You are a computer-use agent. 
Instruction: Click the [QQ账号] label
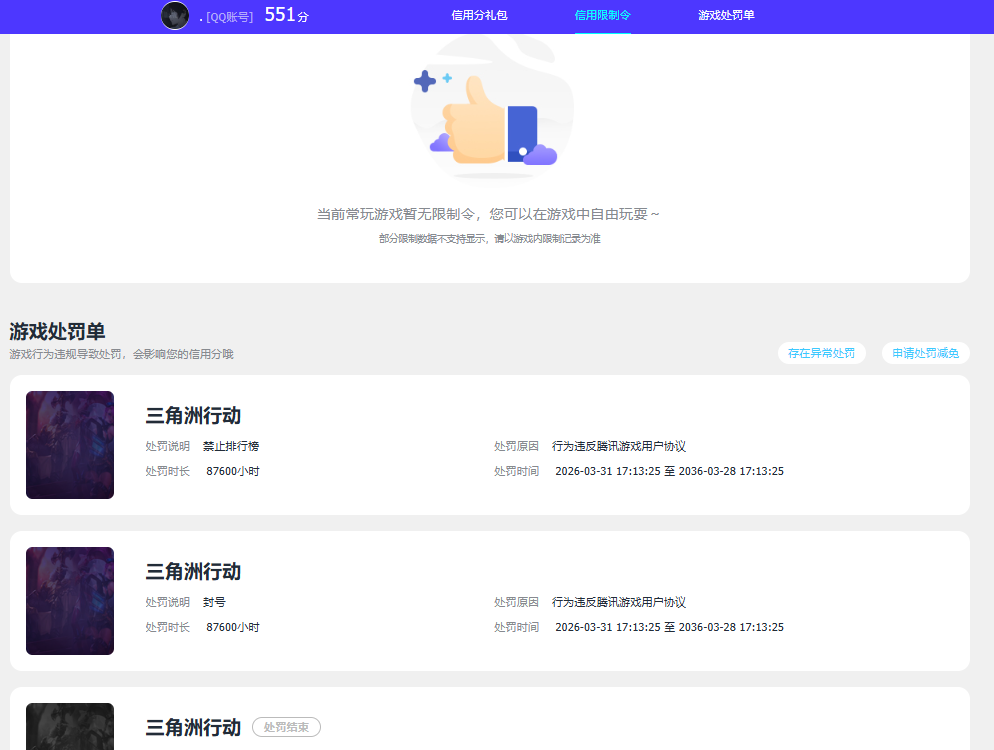pyautogui.click(x=229, y=17)
